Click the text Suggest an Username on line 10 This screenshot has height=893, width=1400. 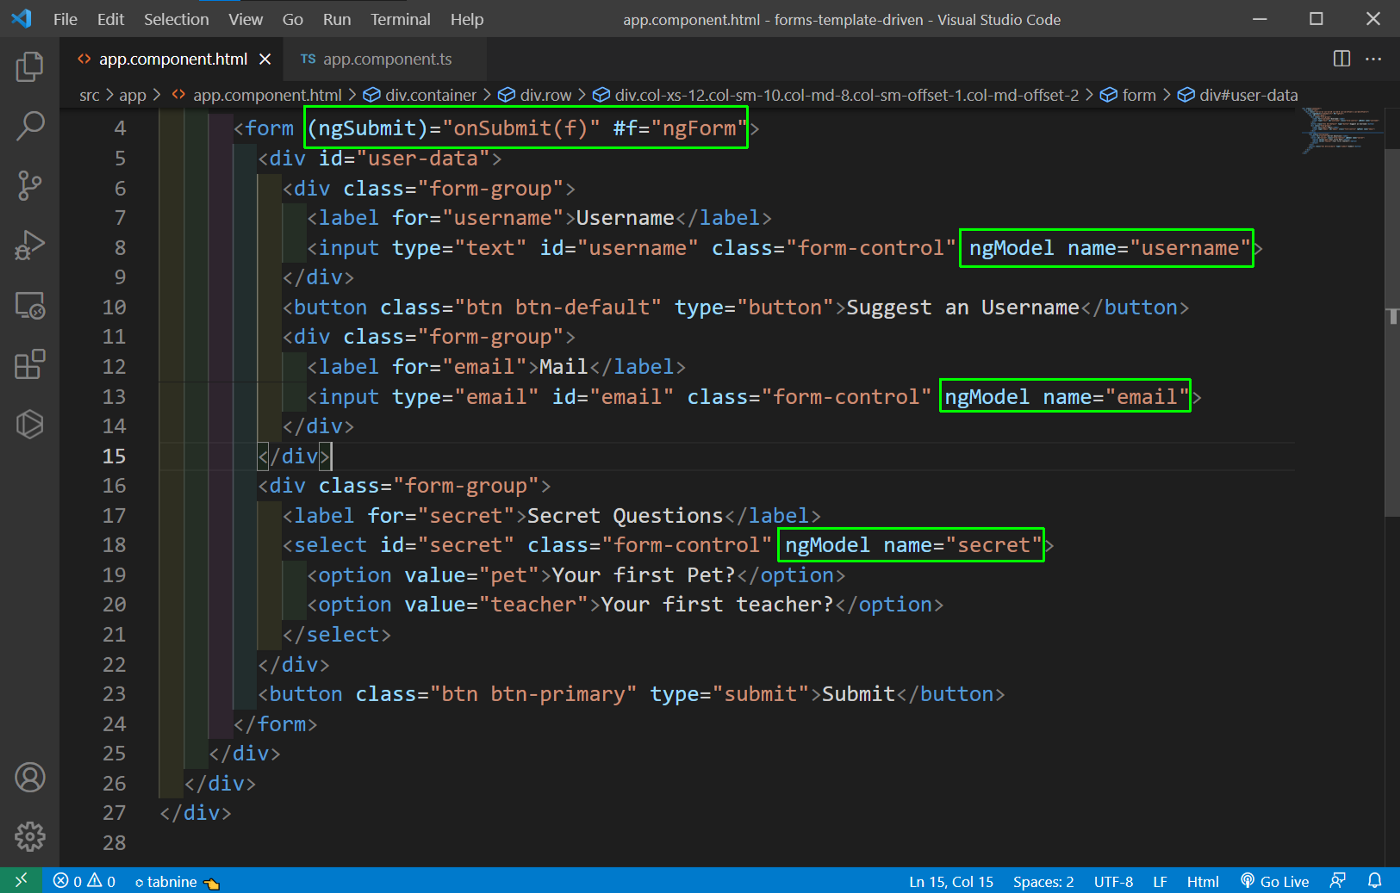click(963, 307)
